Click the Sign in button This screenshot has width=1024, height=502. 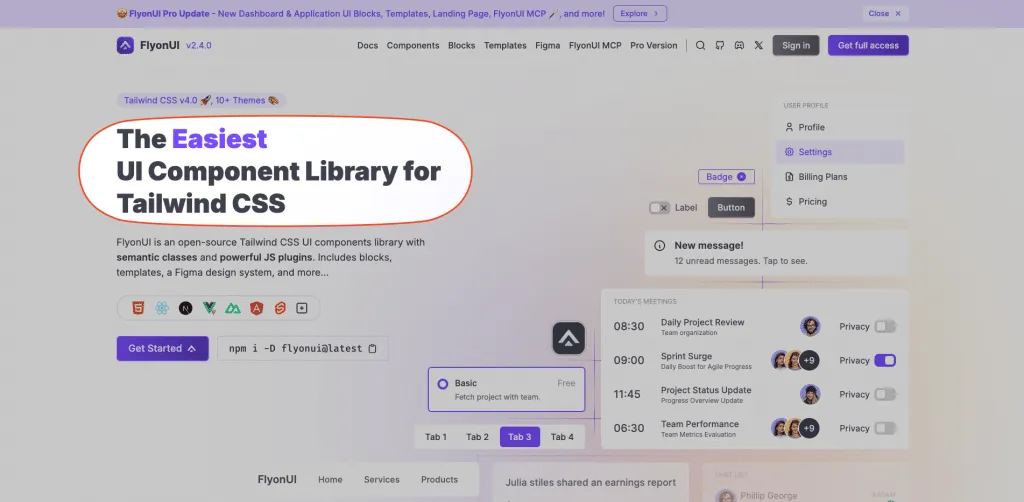(795, 46)
